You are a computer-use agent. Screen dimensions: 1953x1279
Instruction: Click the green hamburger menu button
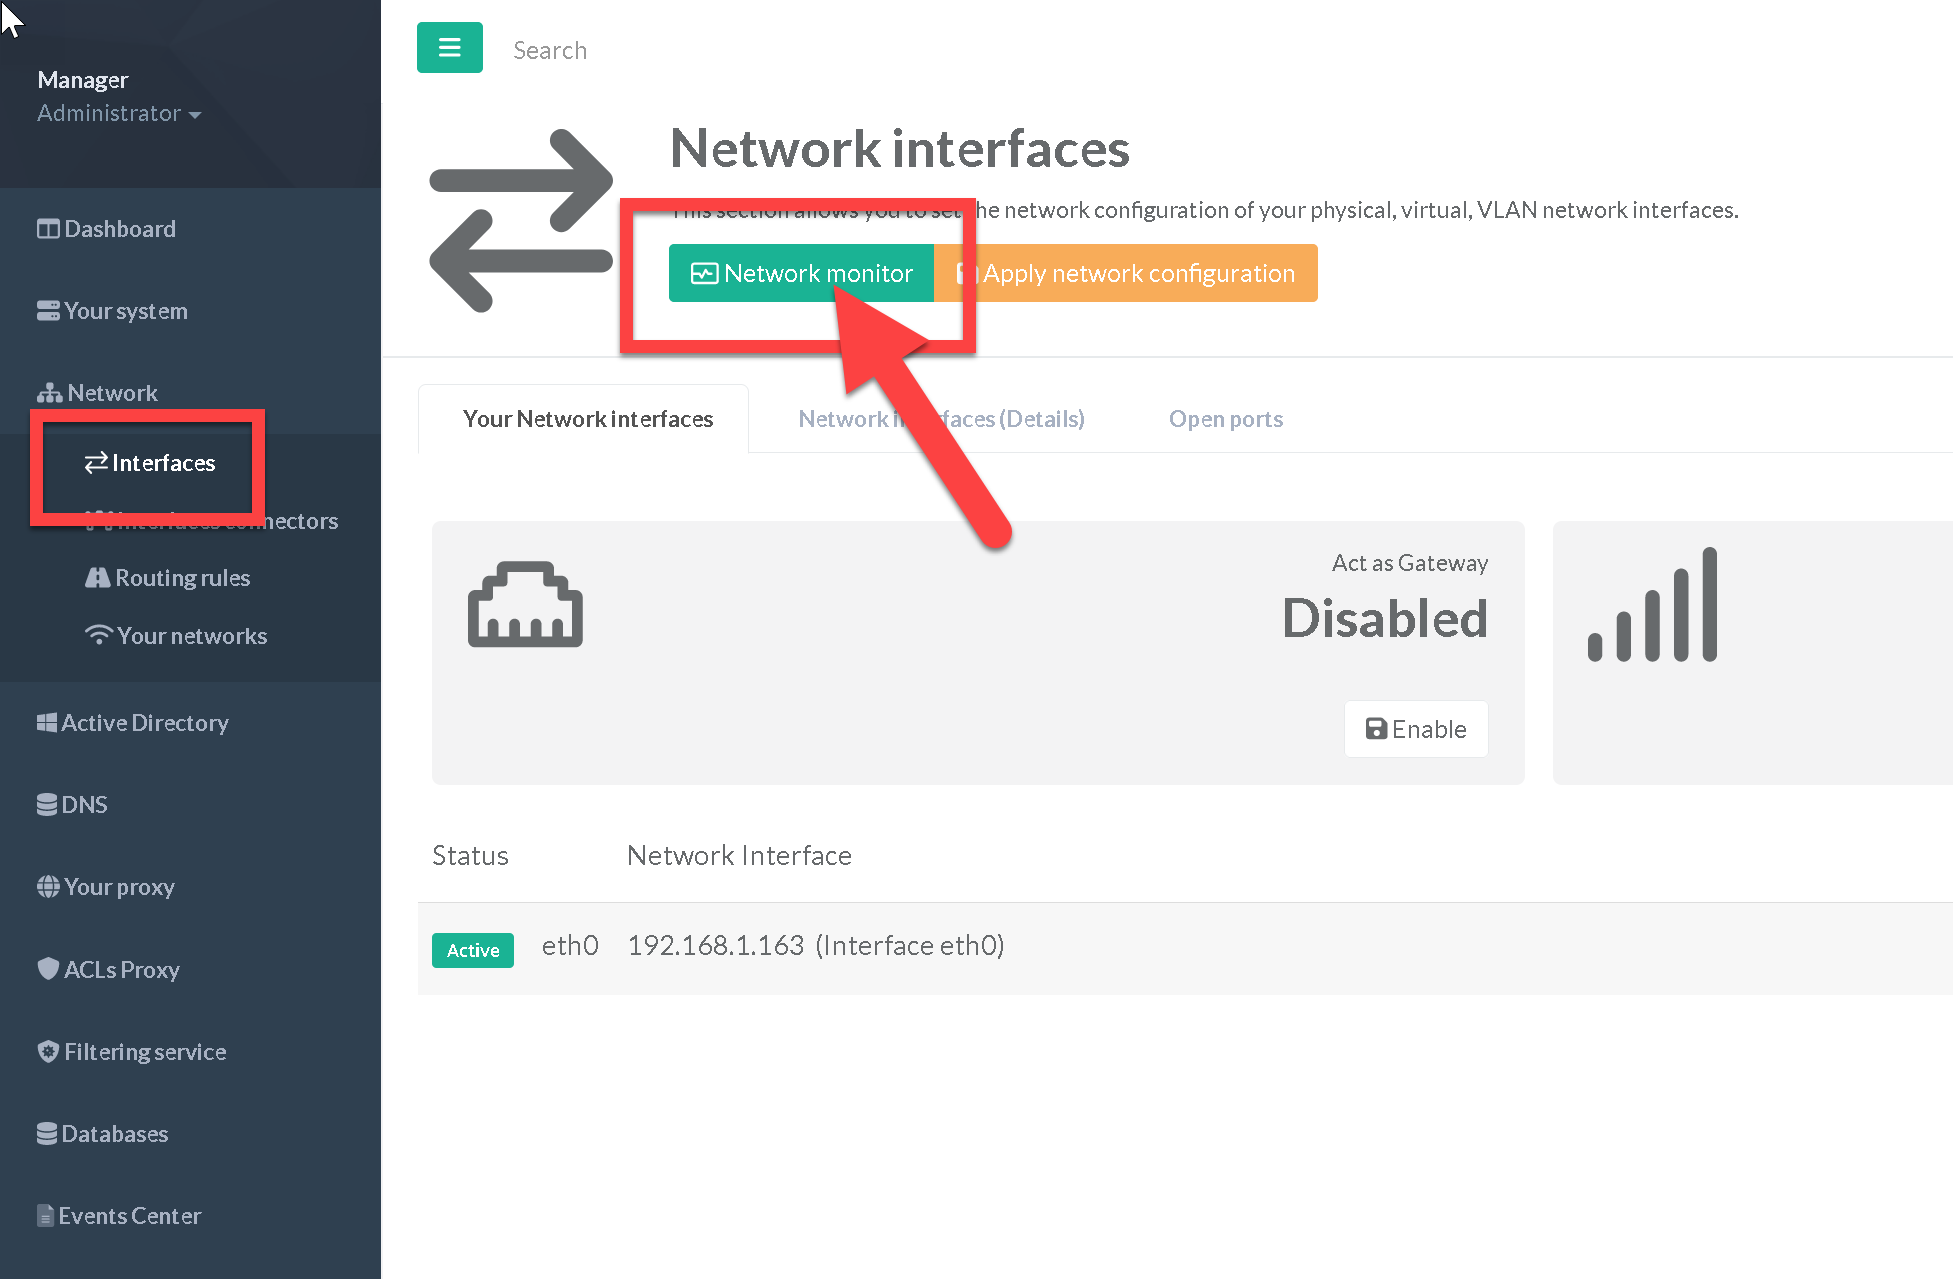[x=449, y=48]
